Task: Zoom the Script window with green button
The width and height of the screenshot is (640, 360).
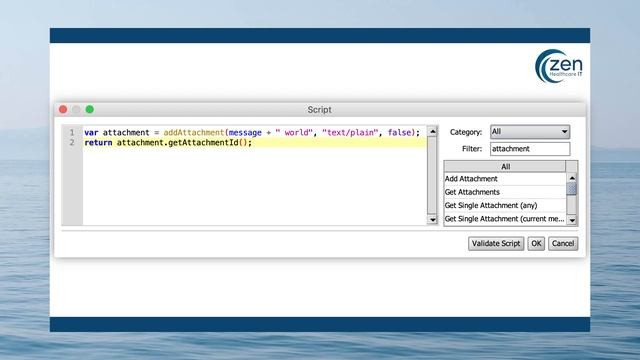Action: pyautogui.click(x=89, y=109)
